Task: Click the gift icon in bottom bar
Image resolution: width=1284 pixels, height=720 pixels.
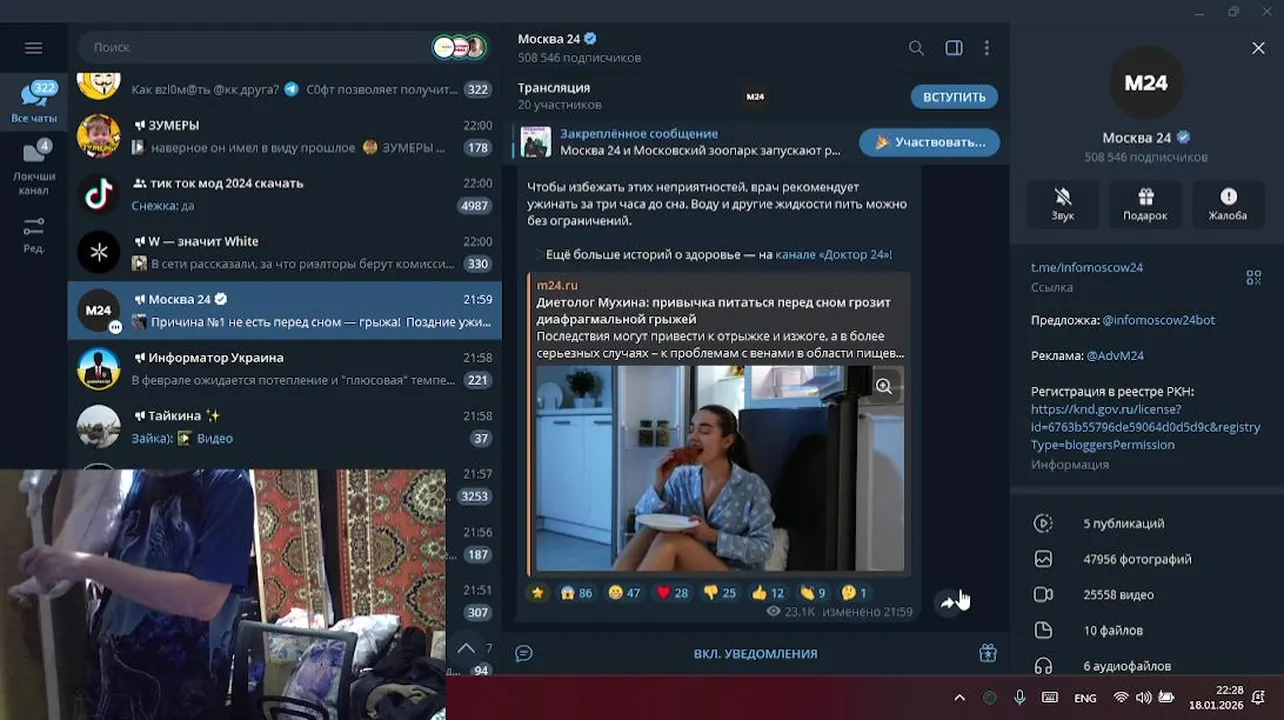Action: (988, 653)
